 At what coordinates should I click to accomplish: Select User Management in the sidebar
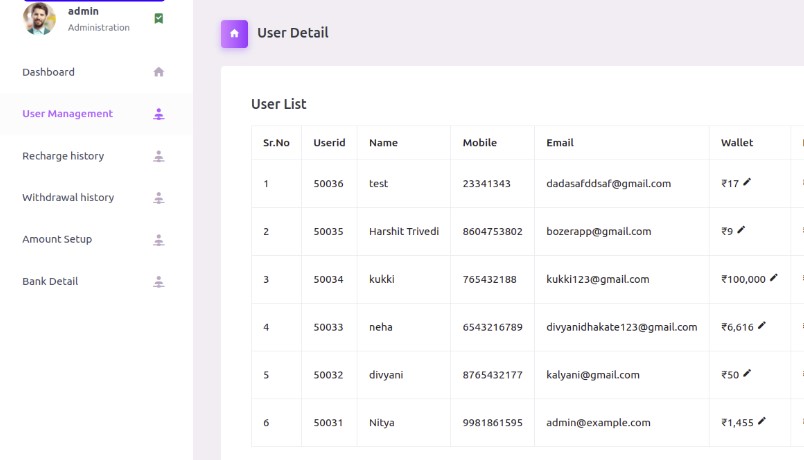pos(67,114)
